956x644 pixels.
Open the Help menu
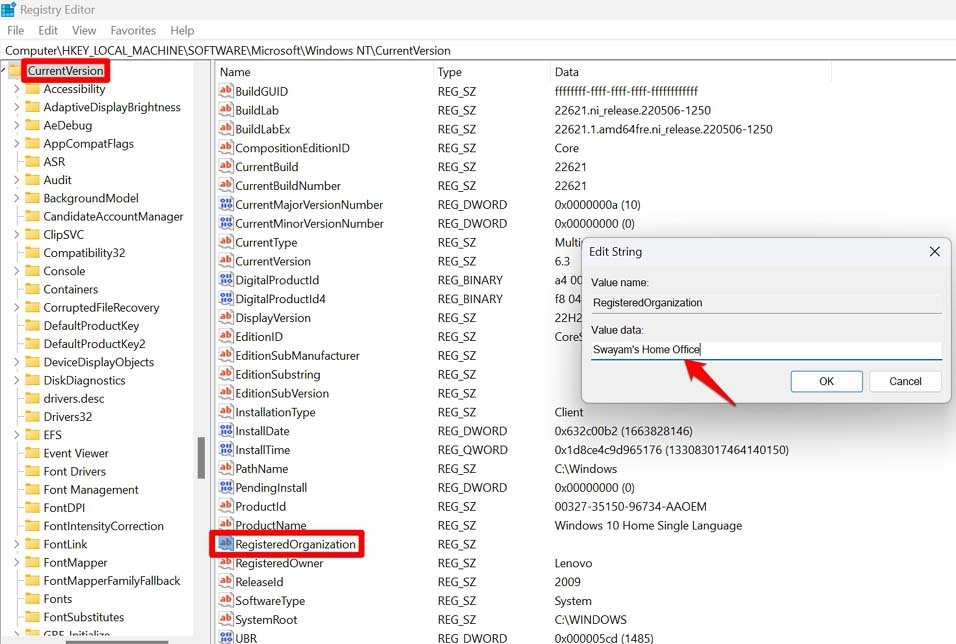coord(182,30)
